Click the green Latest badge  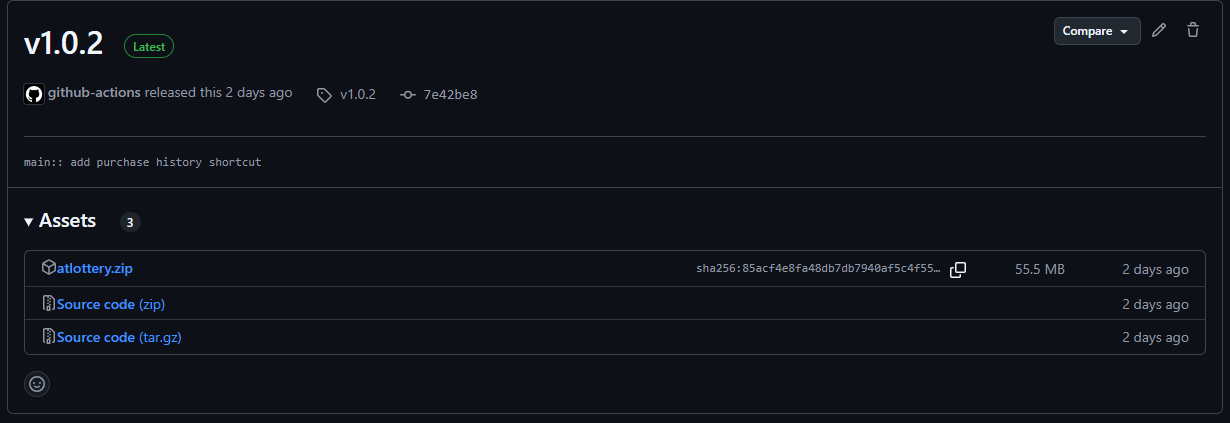click(x=149, y=46)
